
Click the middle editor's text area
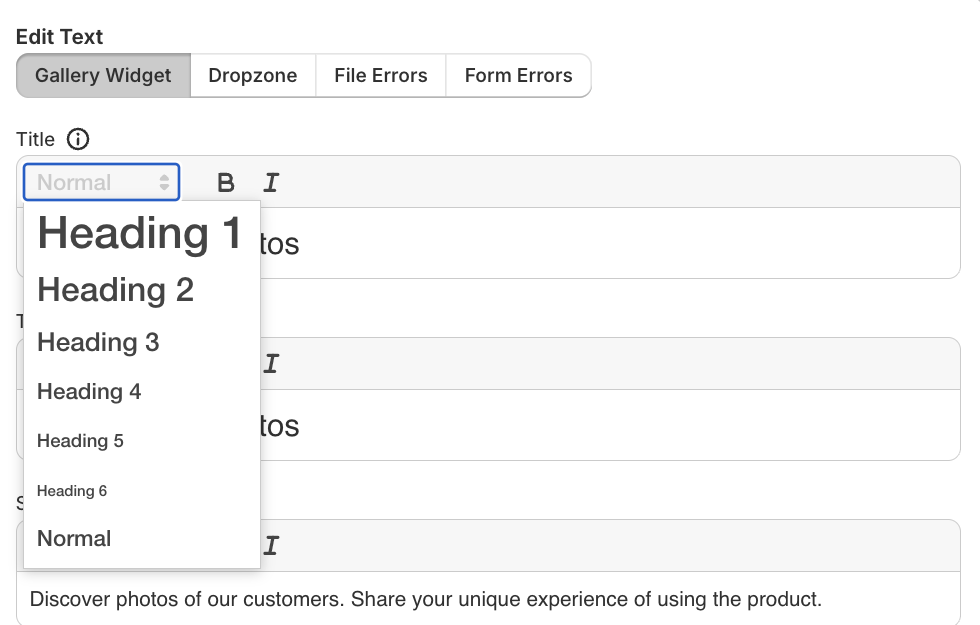600,425
